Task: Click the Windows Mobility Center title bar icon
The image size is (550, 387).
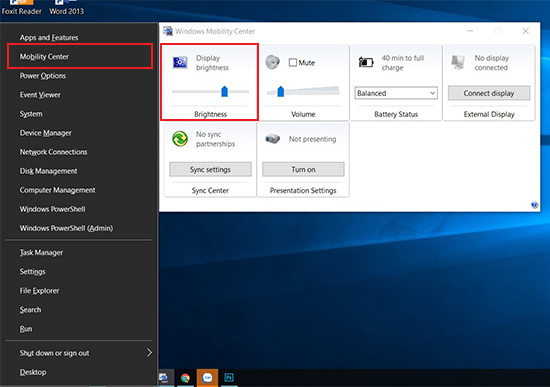Action: [x=168, y=31]
